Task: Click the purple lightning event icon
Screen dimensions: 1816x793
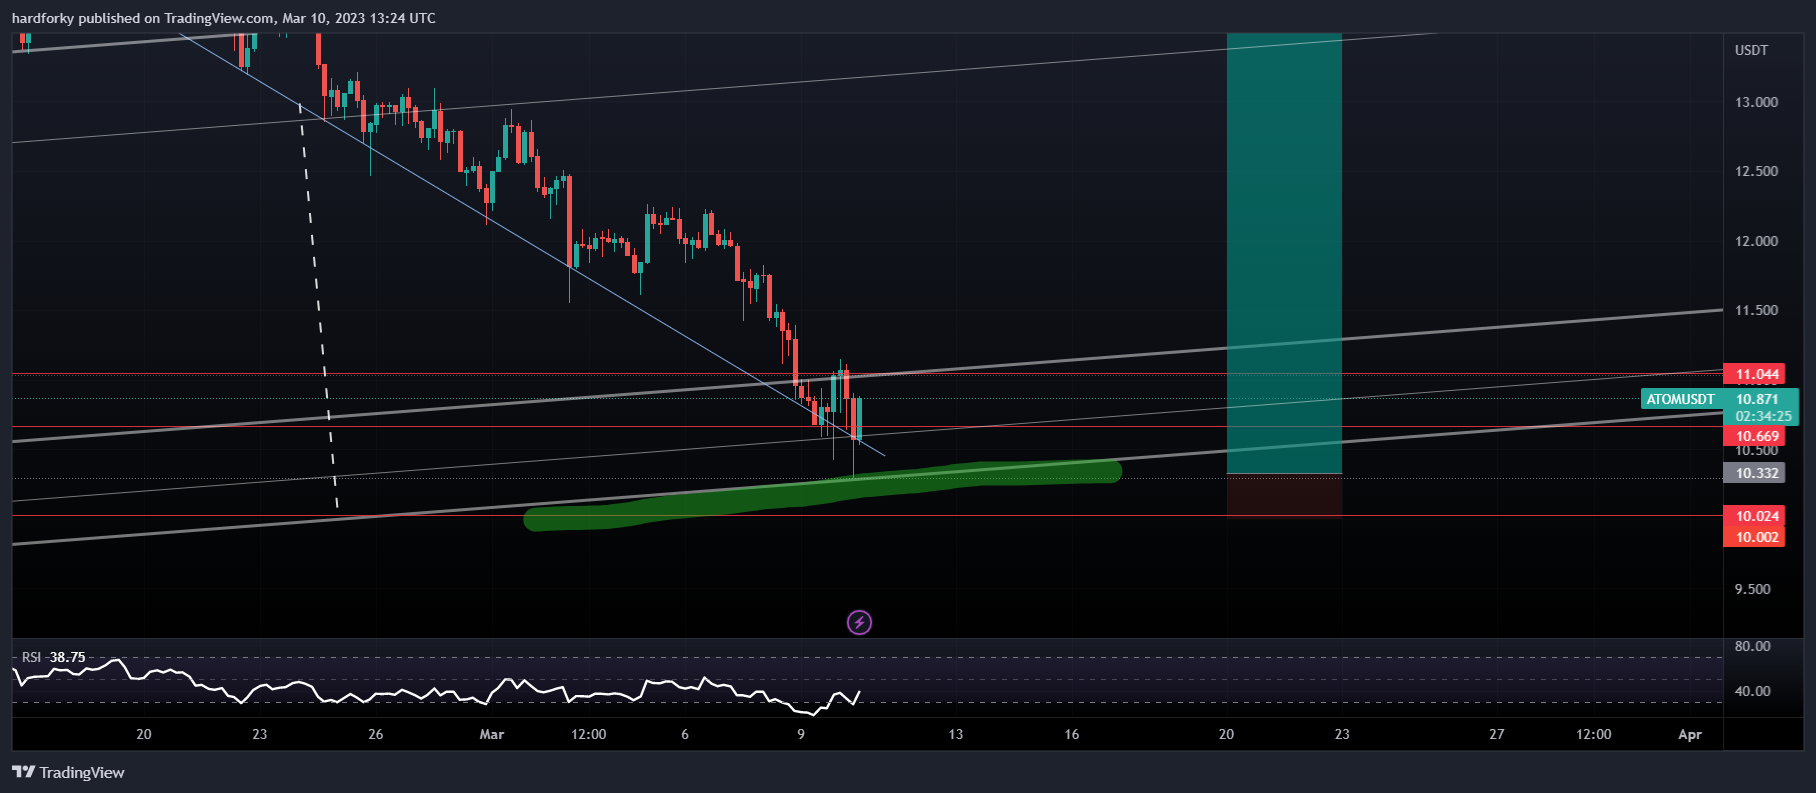Action: coord(859,623)
